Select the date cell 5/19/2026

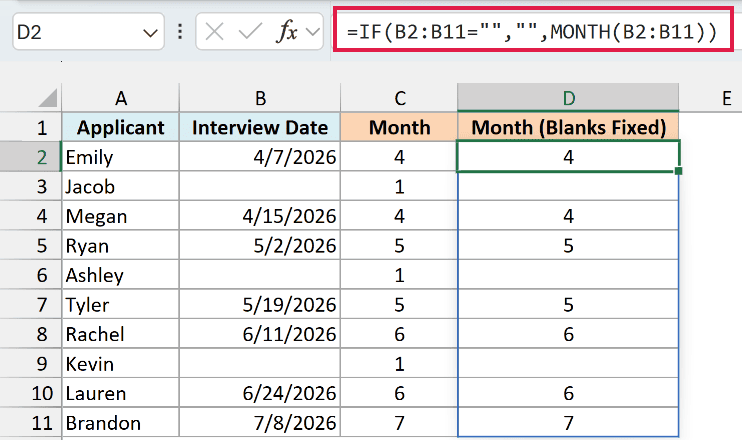[x=260, y=304]
